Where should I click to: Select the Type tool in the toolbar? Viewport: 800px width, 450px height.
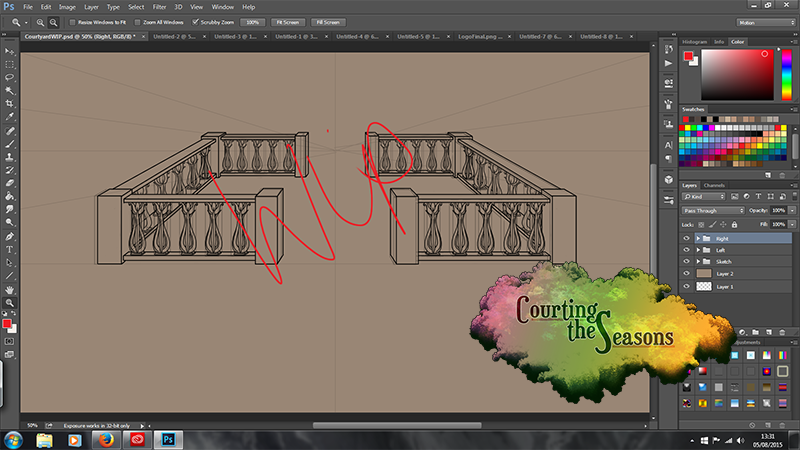(x=10, y=249)
